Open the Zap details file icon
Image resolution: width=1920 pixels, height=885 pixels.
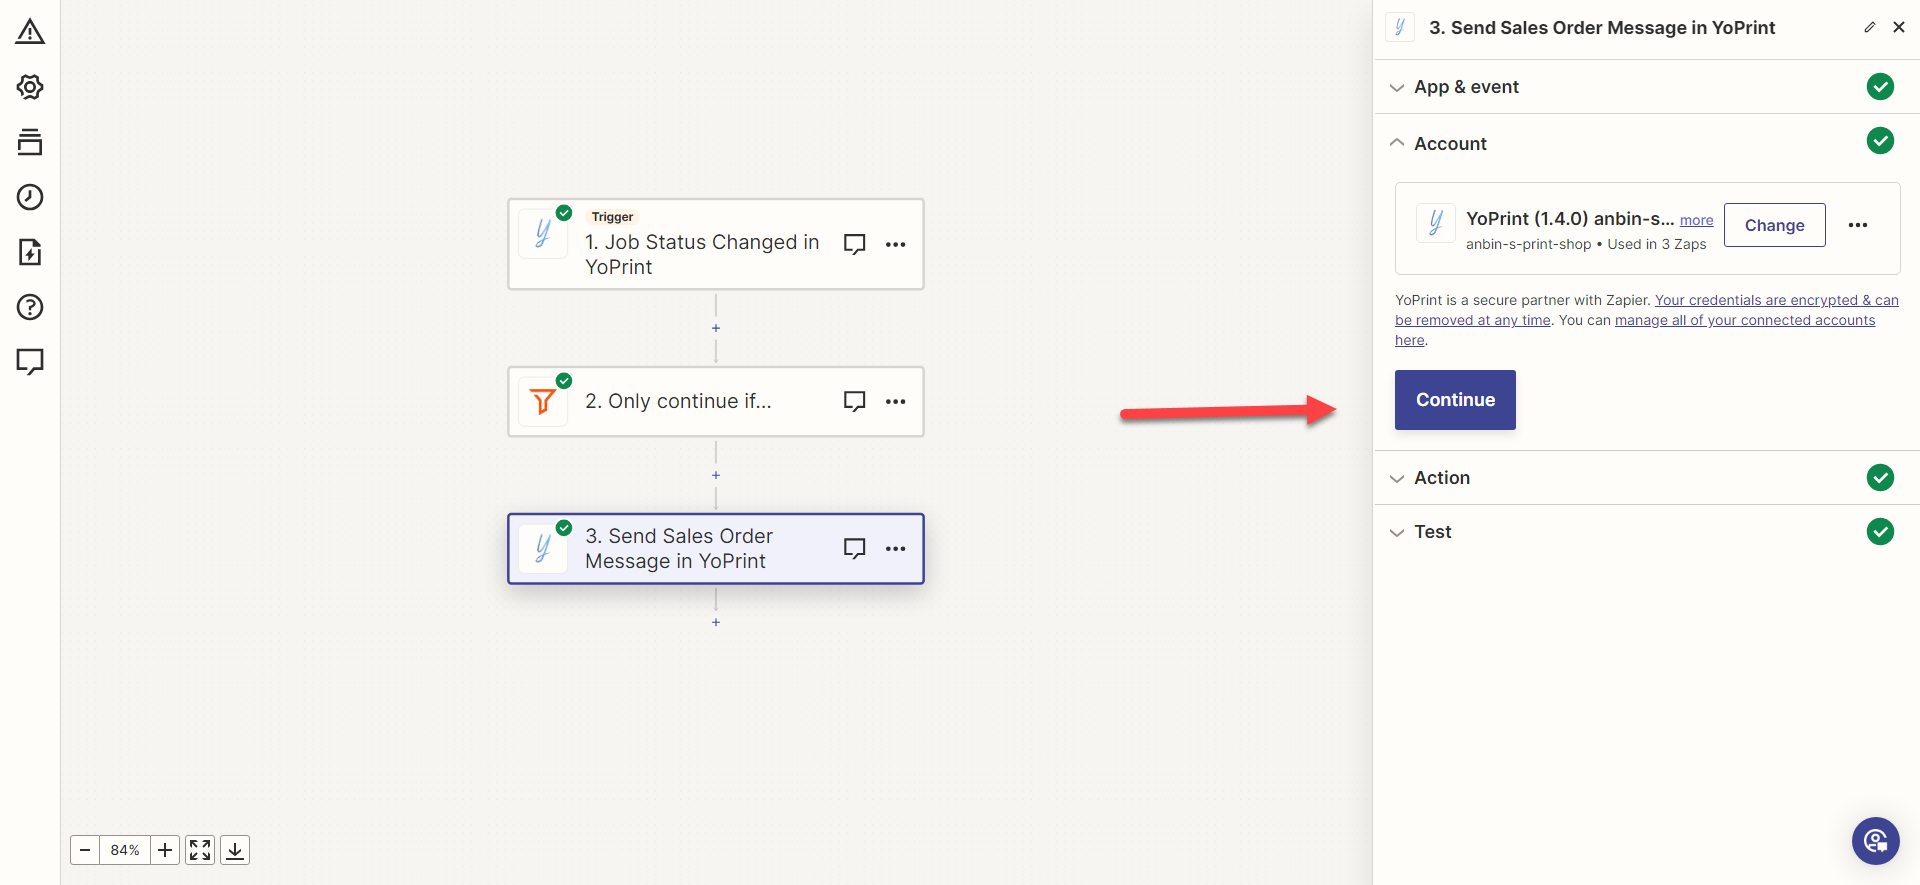[x=30, y=252]
